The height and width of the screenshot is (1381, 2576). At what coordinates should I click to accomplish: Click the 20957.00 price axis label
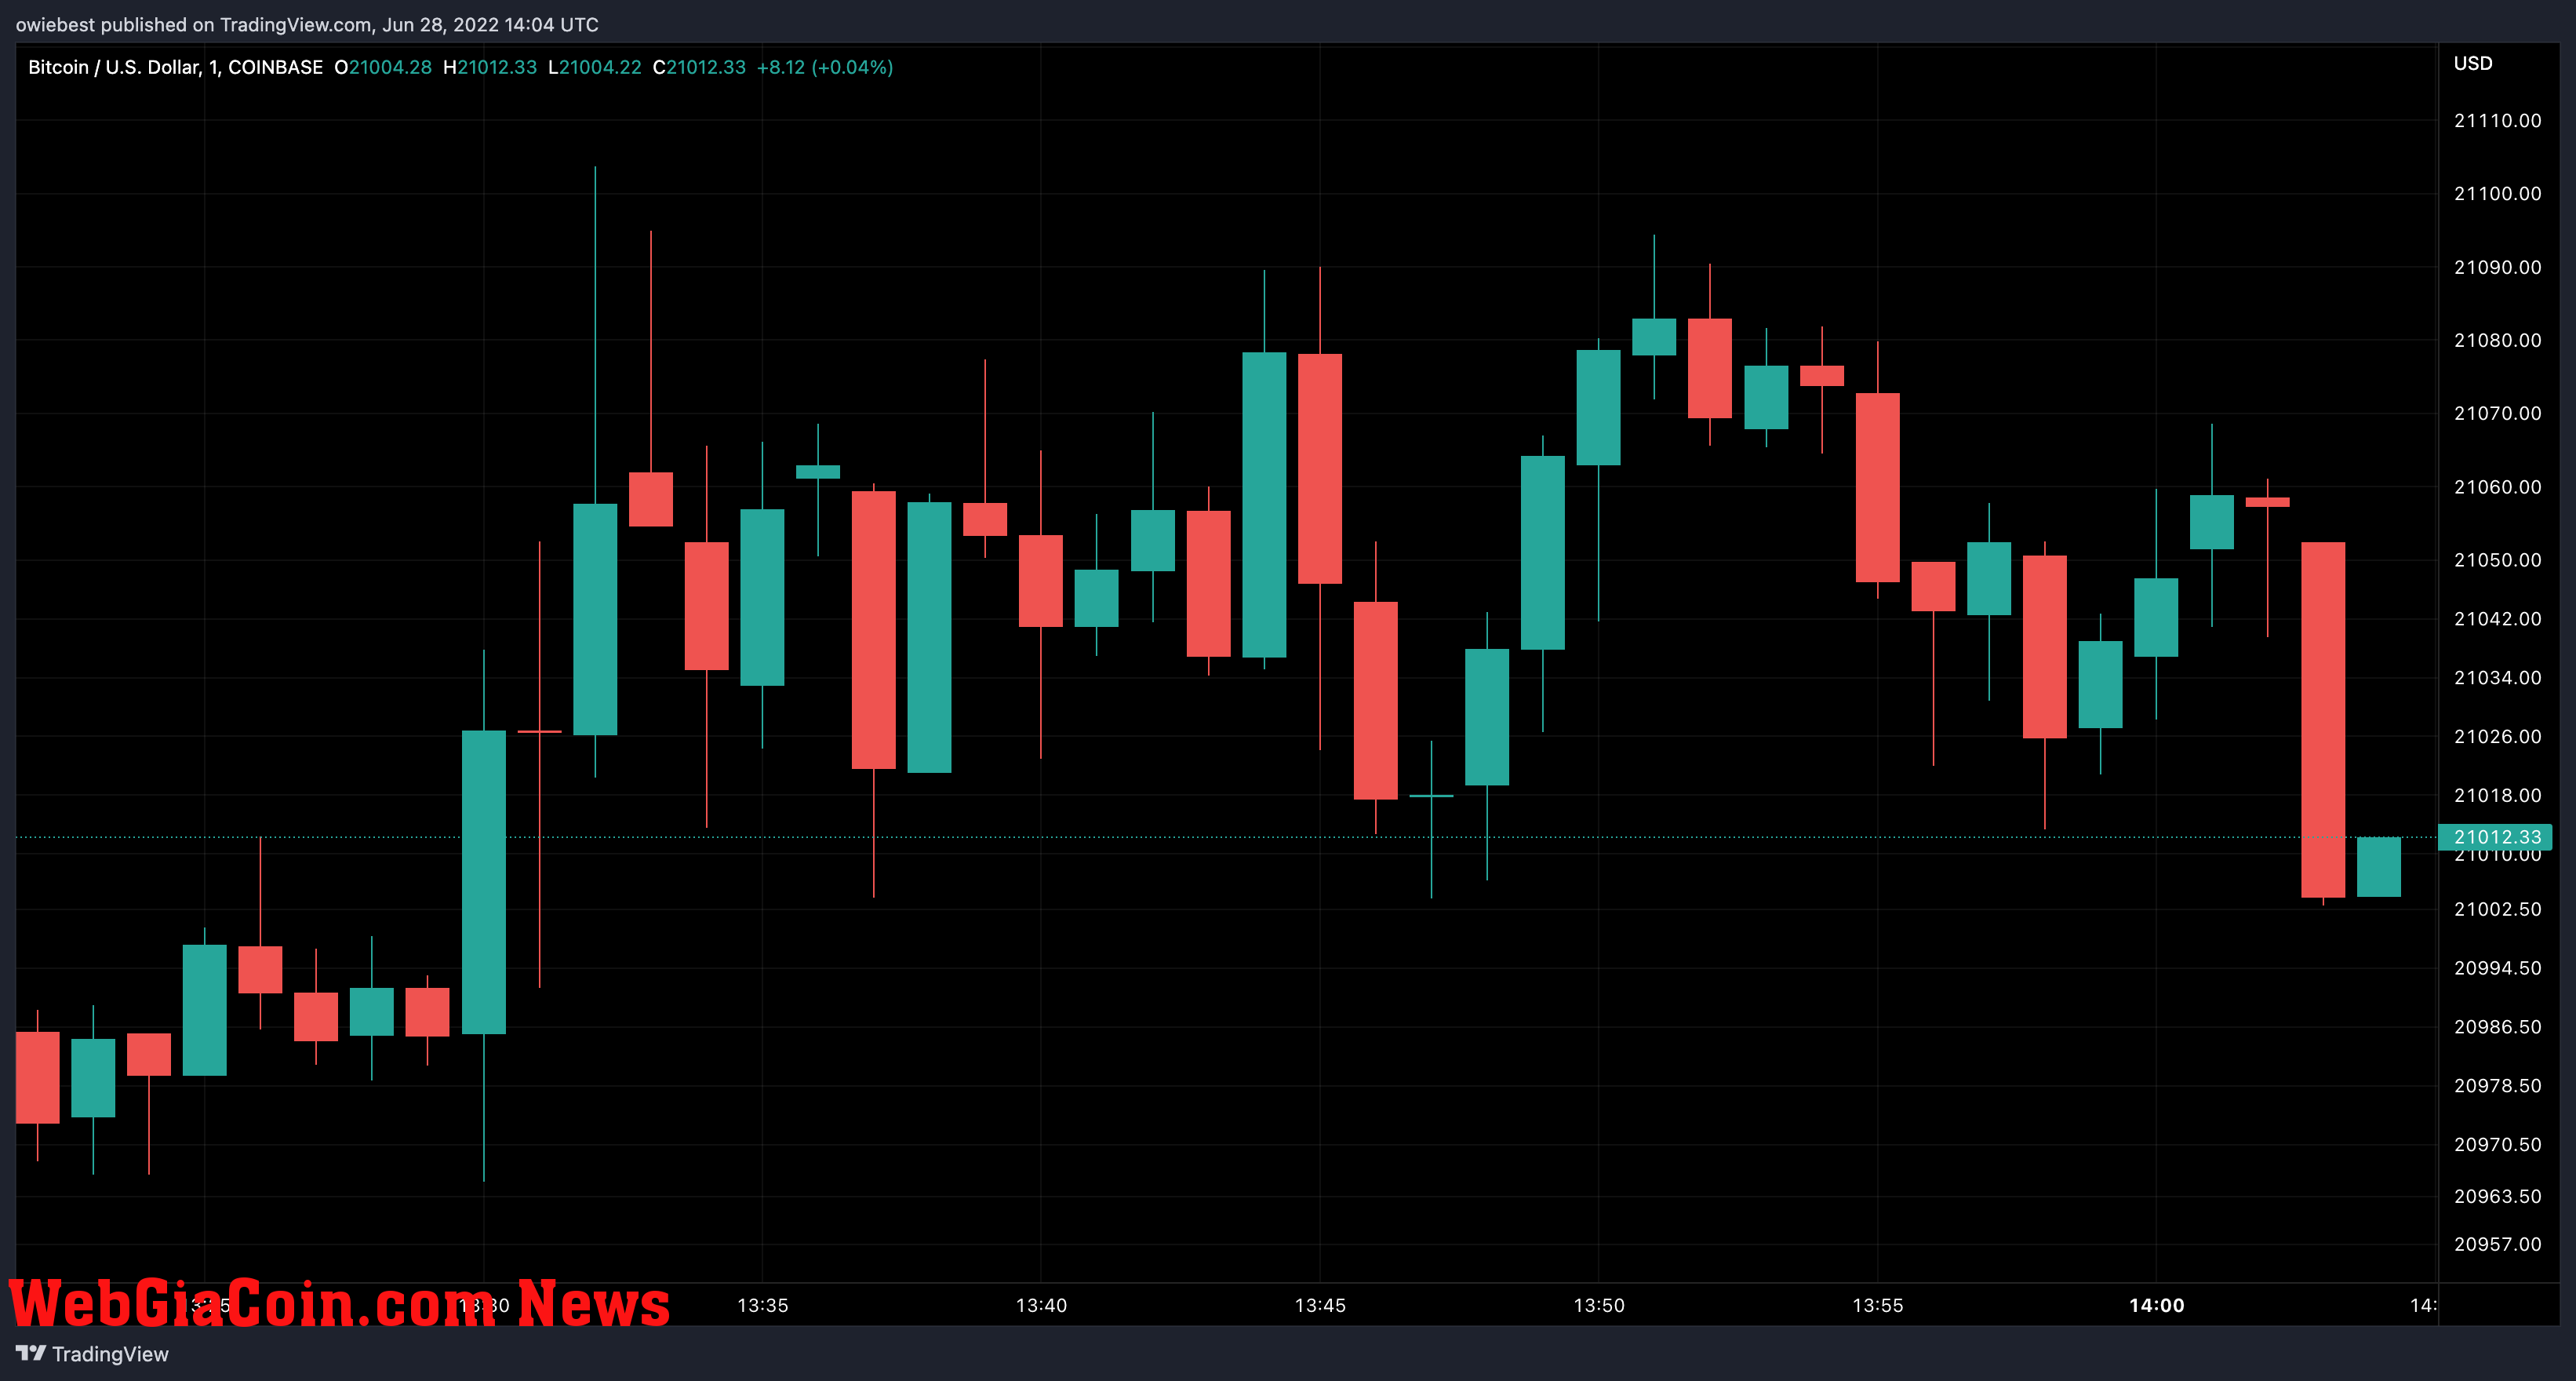pyautogui.click(x=2497, y=1244)
